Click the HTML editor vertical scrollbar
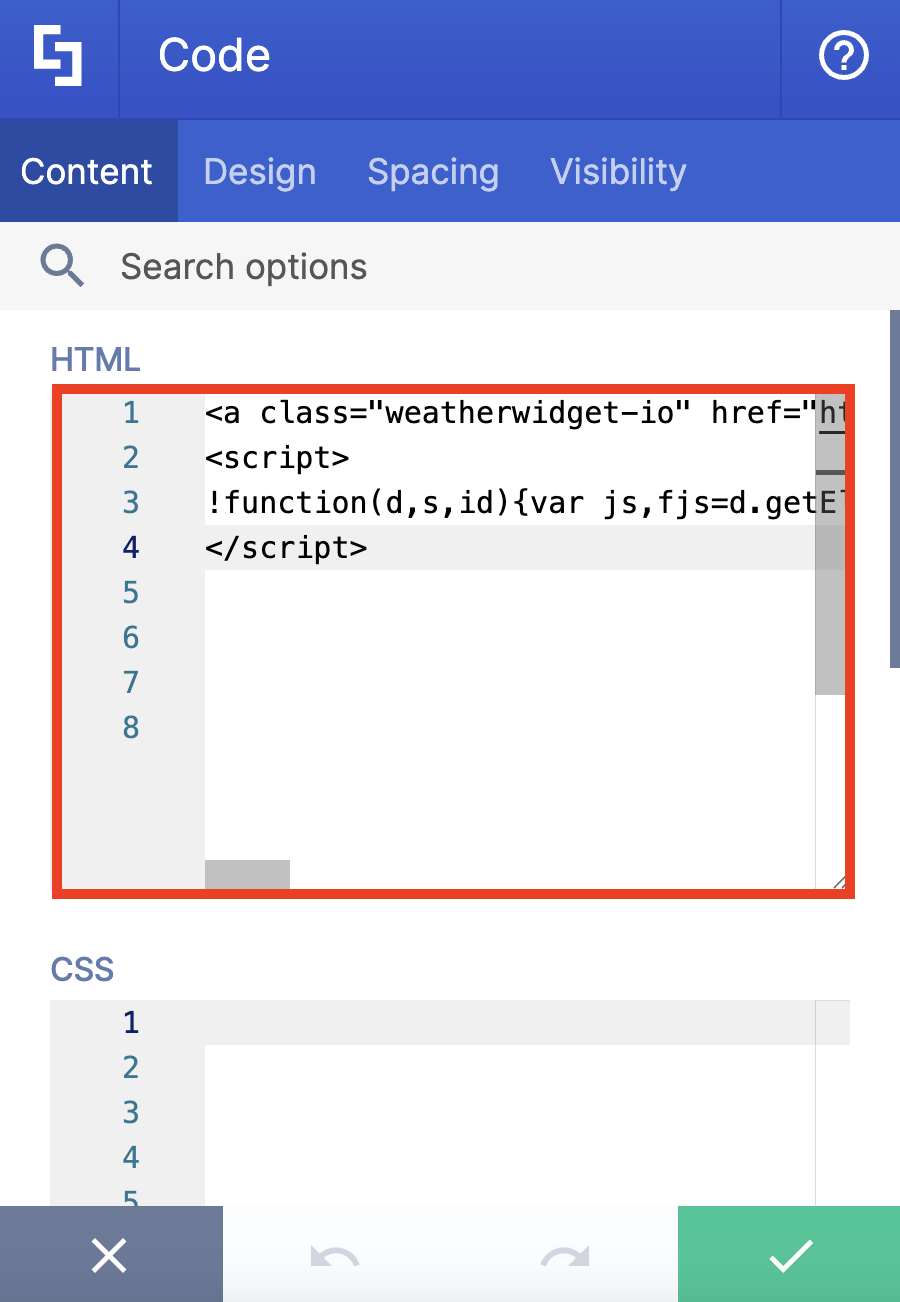 click(x=830, y=545)
